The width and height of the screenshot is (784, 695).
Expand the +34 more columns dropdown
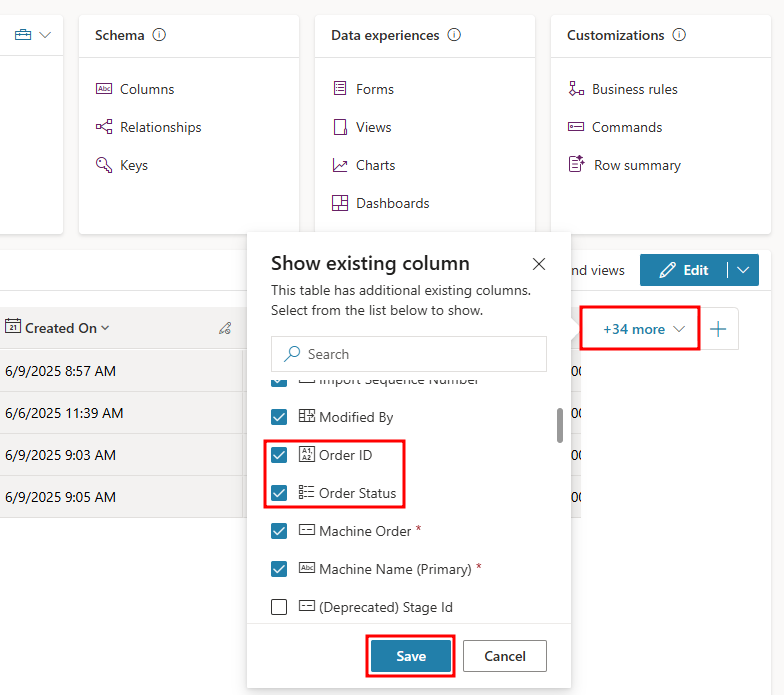(x=645, y=329)
